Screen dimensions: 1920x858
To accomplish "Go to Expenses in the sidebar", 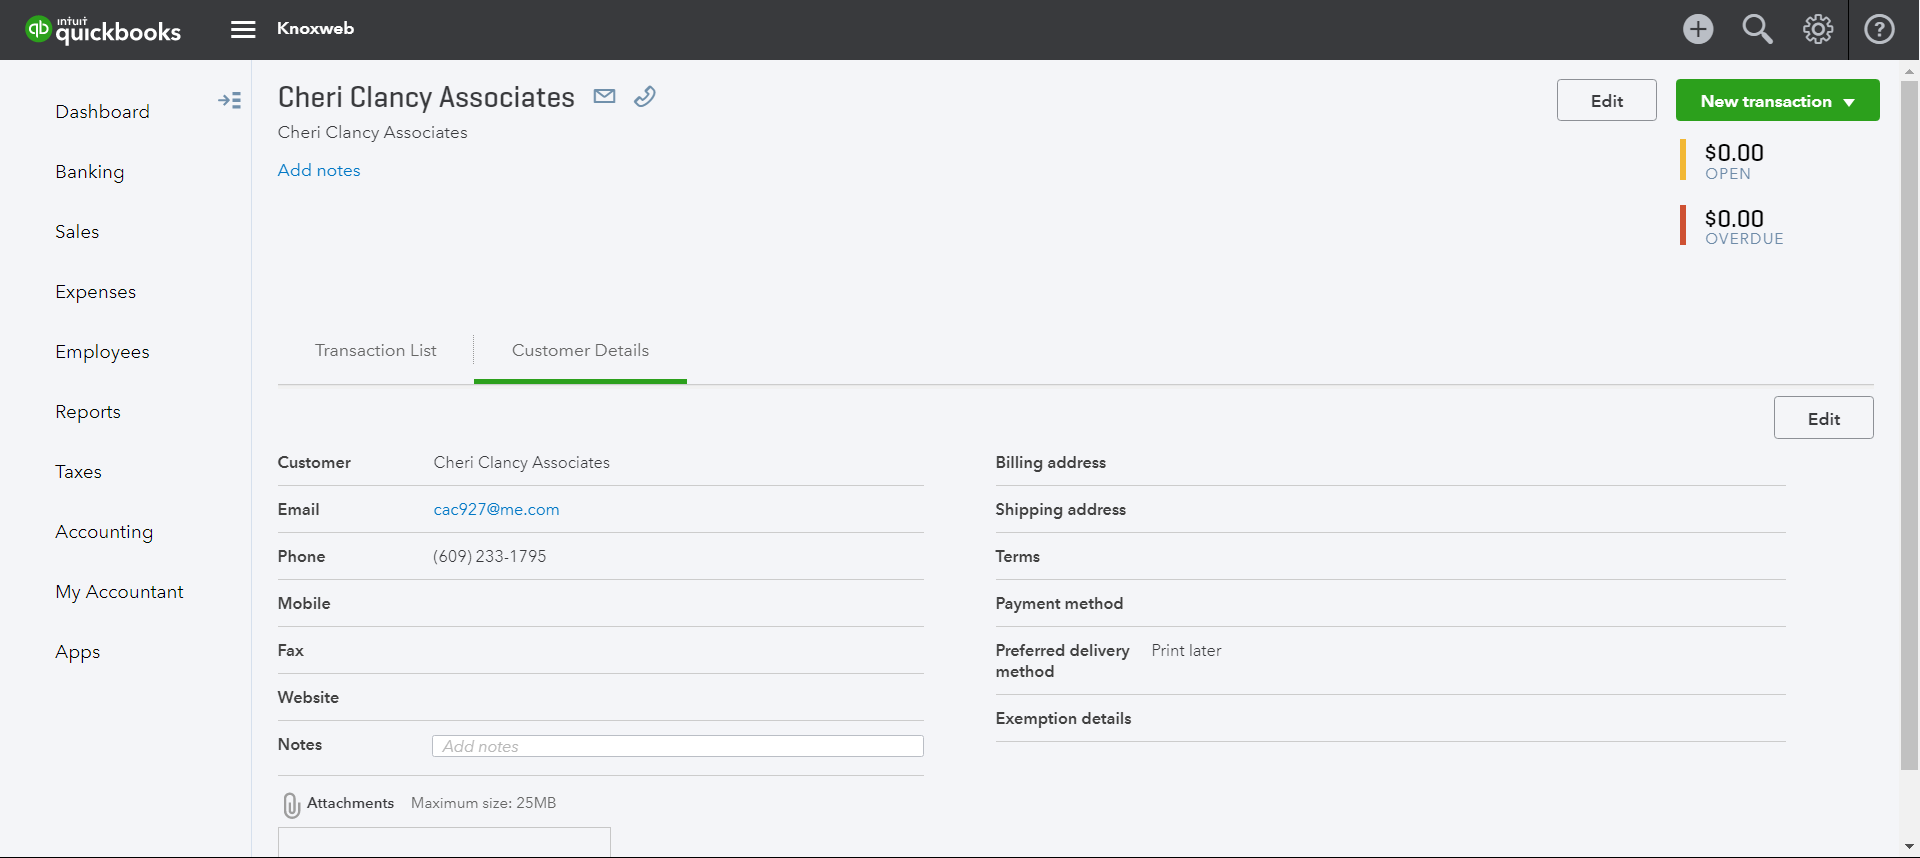I will [95, 292].
